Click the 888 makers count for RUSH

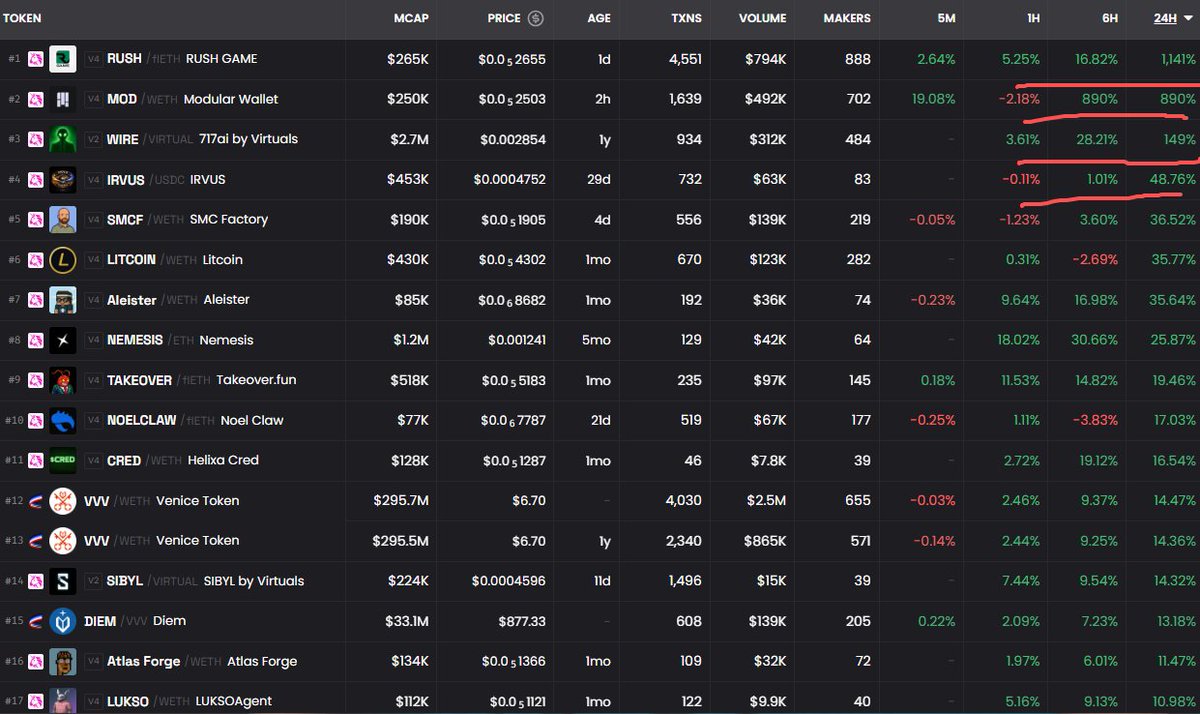coord(857,59)
